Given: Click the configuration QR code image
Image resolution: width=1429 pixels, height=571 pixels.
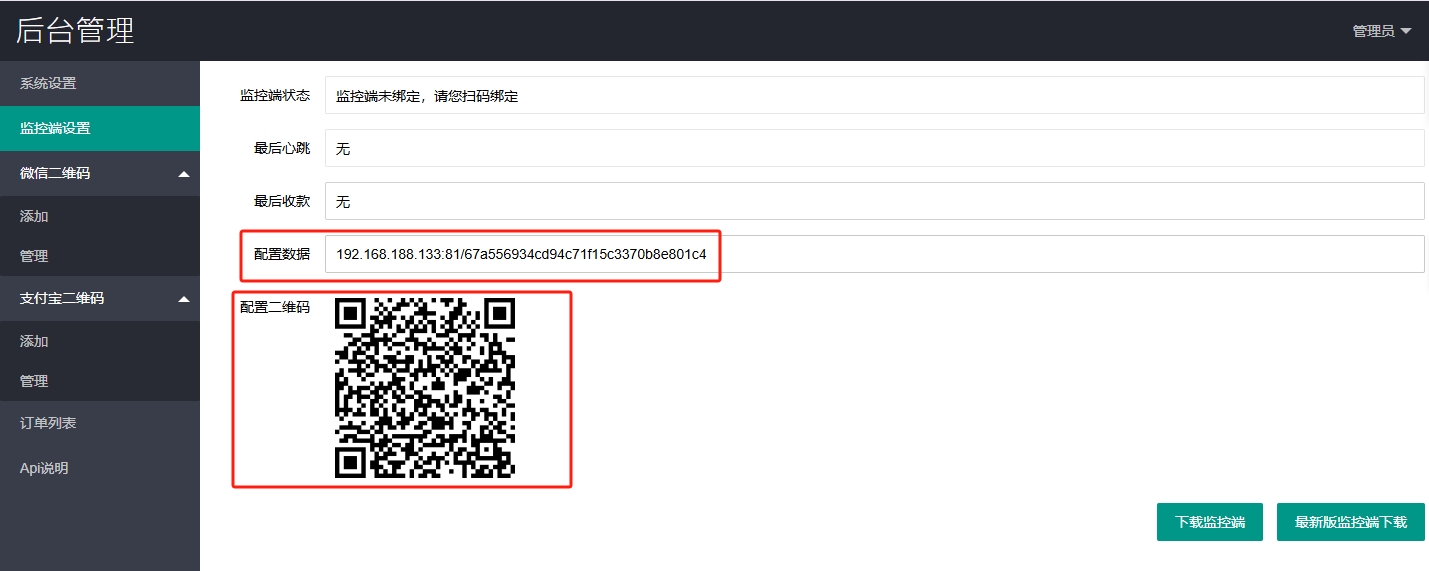Looking at the screenshot, I should (425, 387).
